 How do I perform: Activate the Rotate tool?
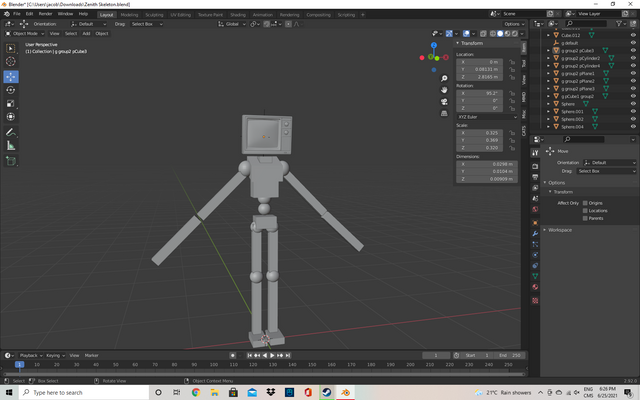(11, 89)
